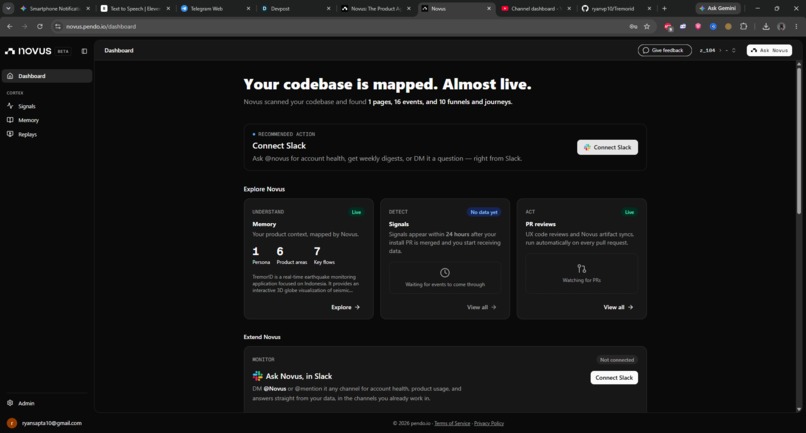
Task: Switch to Novus: The Product browser tab
Action: click(376, 9)
